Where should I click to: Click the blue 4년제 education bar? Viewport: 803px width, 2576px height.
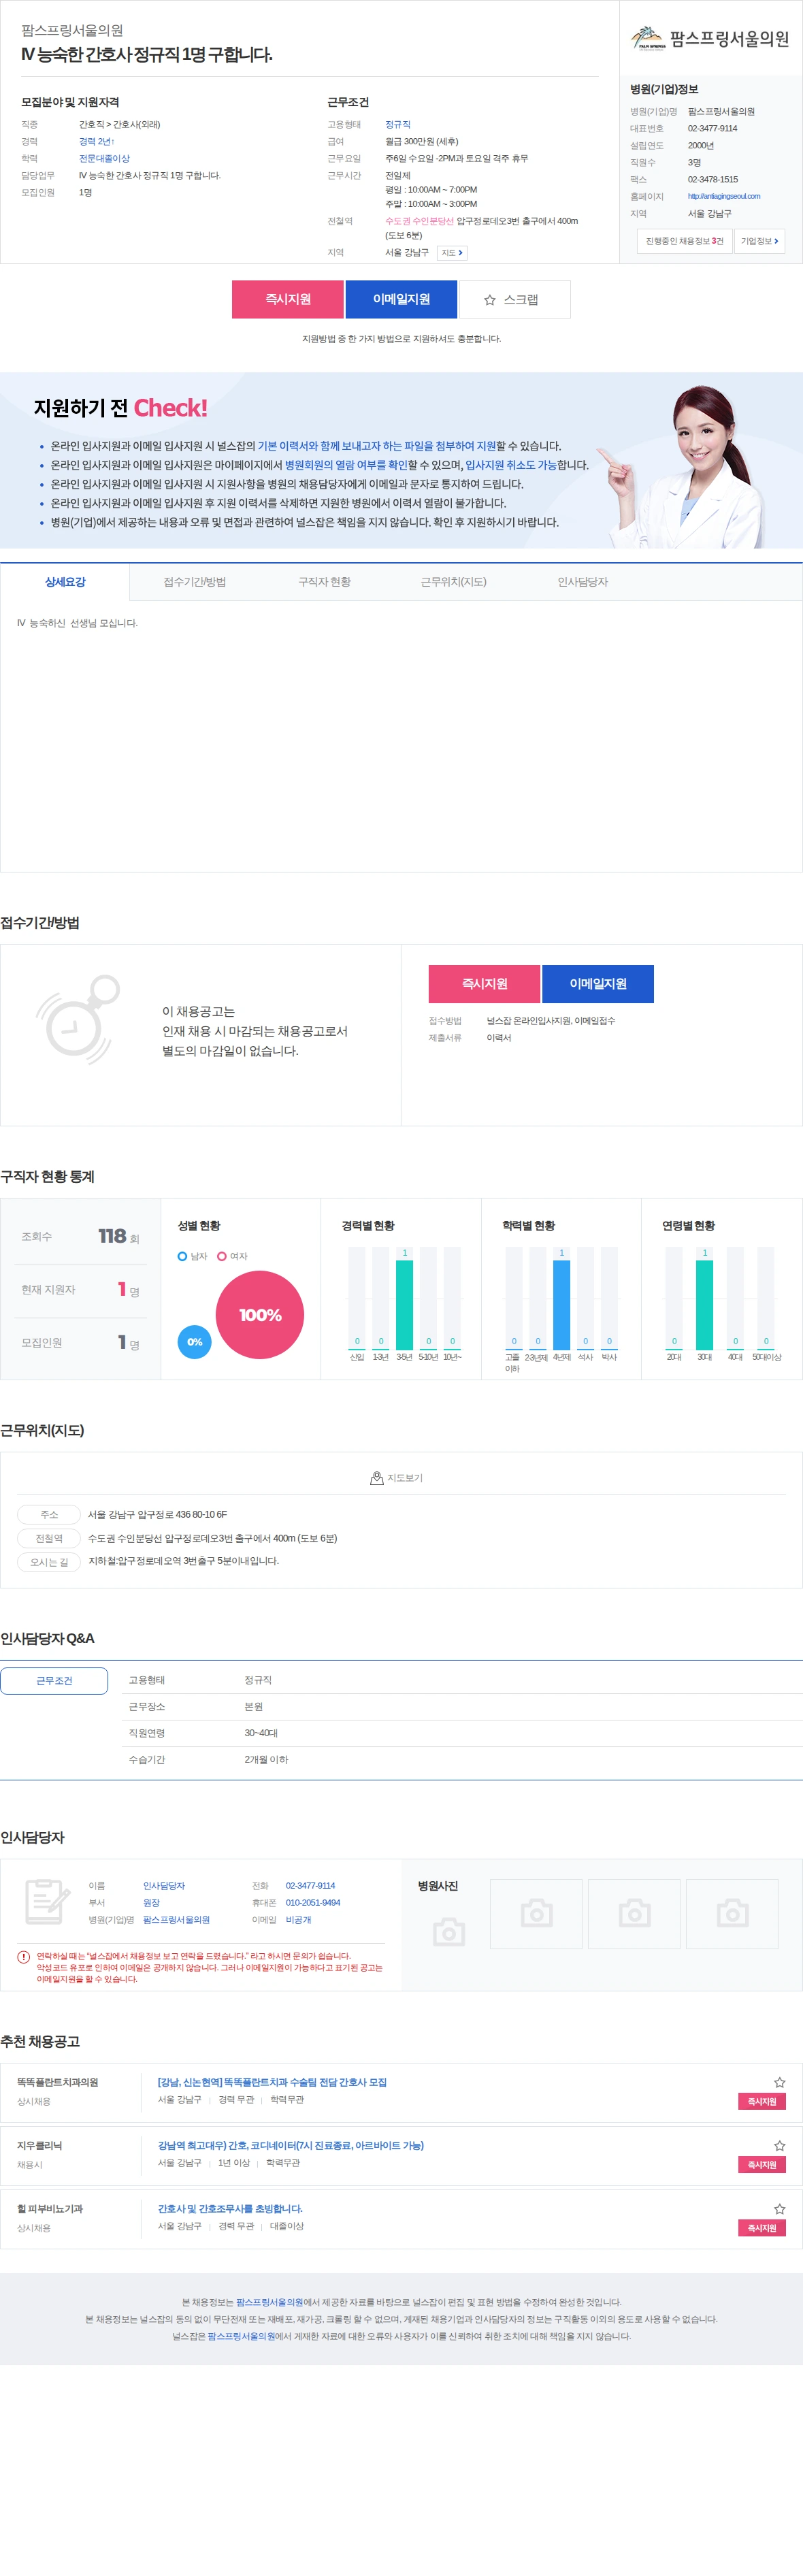pos(561,1305)
